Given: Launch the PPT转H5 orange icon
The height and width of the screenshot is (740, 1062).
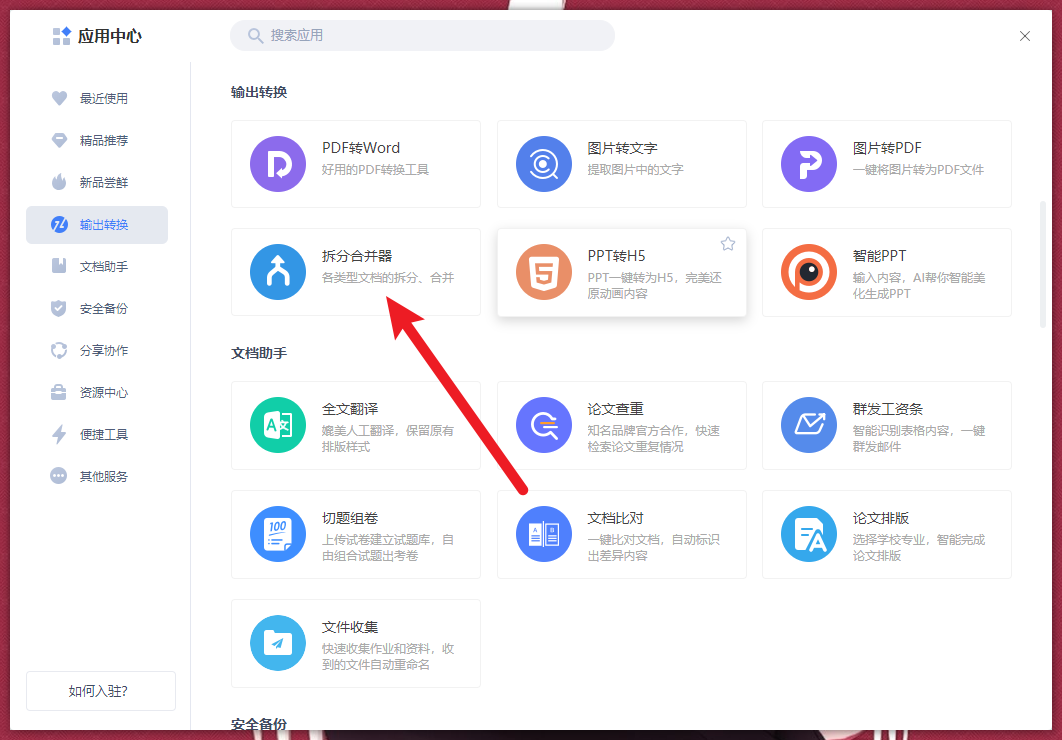Looking at the screenshot, I should 543,272.
